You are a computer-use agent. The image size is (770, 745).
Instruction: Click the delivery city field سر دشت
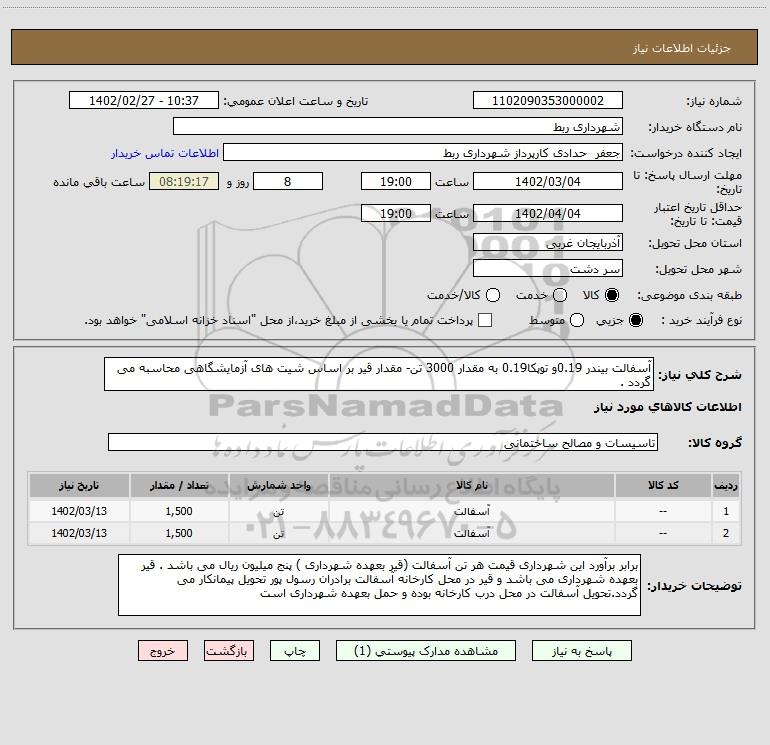(x=548, y=268)
